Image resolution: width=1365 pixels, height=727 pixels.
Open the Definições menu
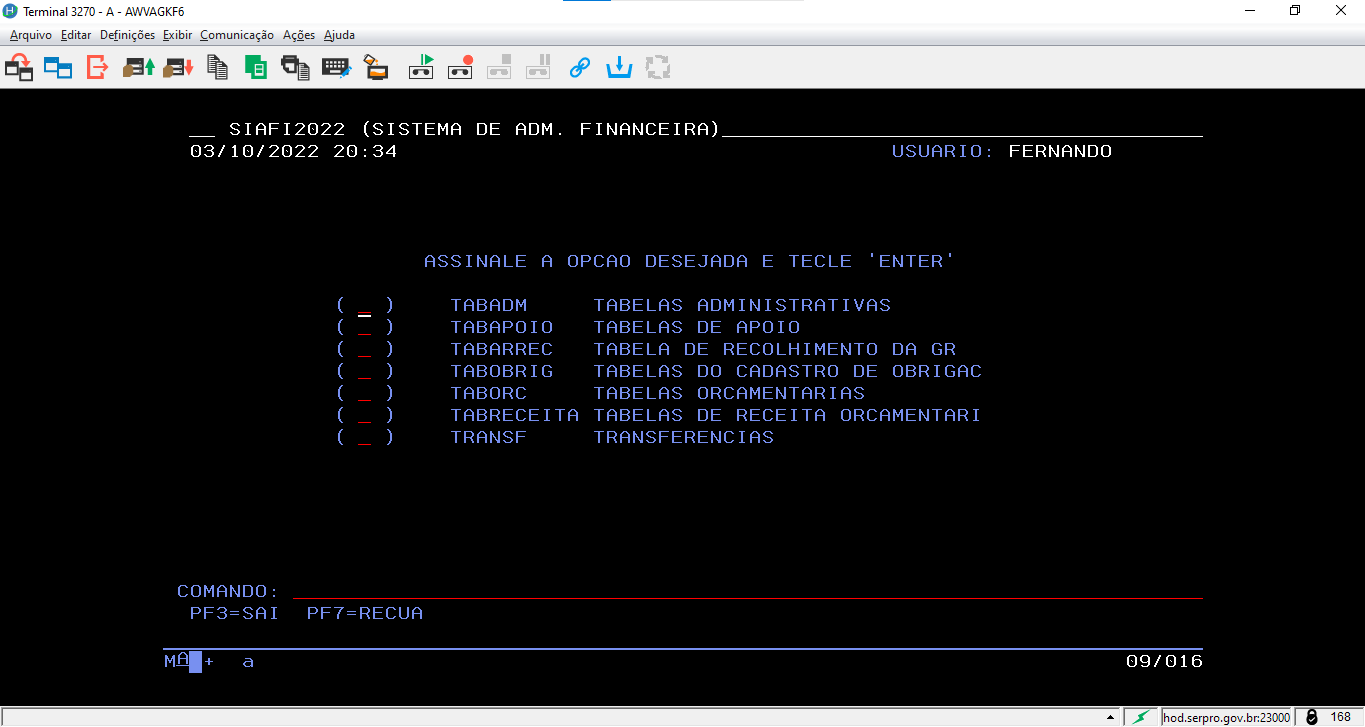(127, 35)
